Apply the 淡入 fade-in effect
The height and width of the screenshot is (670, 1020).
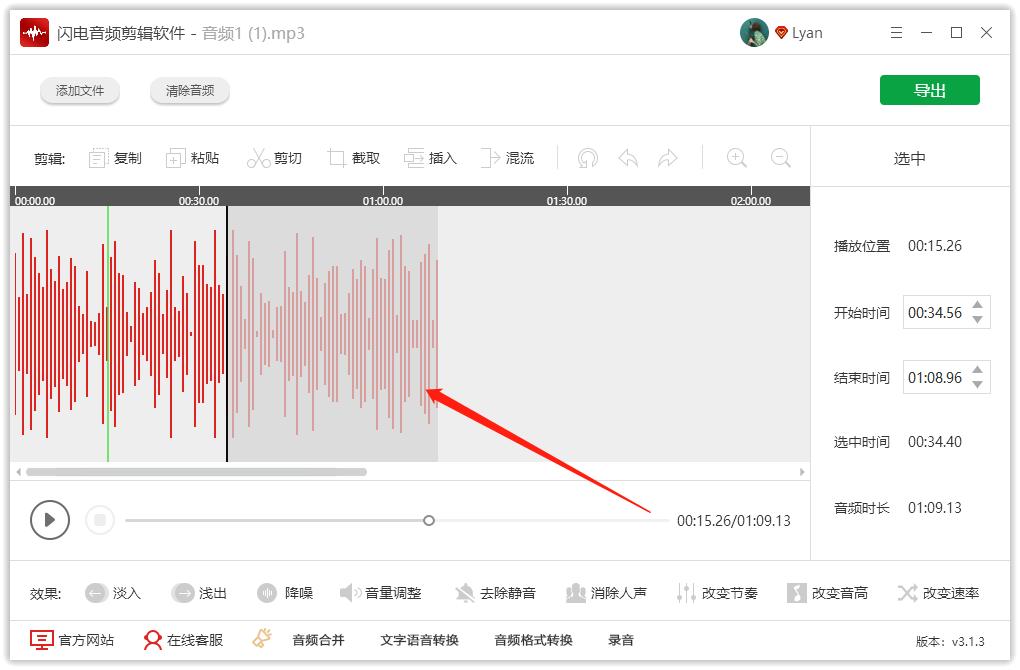(x=113, y=592)
